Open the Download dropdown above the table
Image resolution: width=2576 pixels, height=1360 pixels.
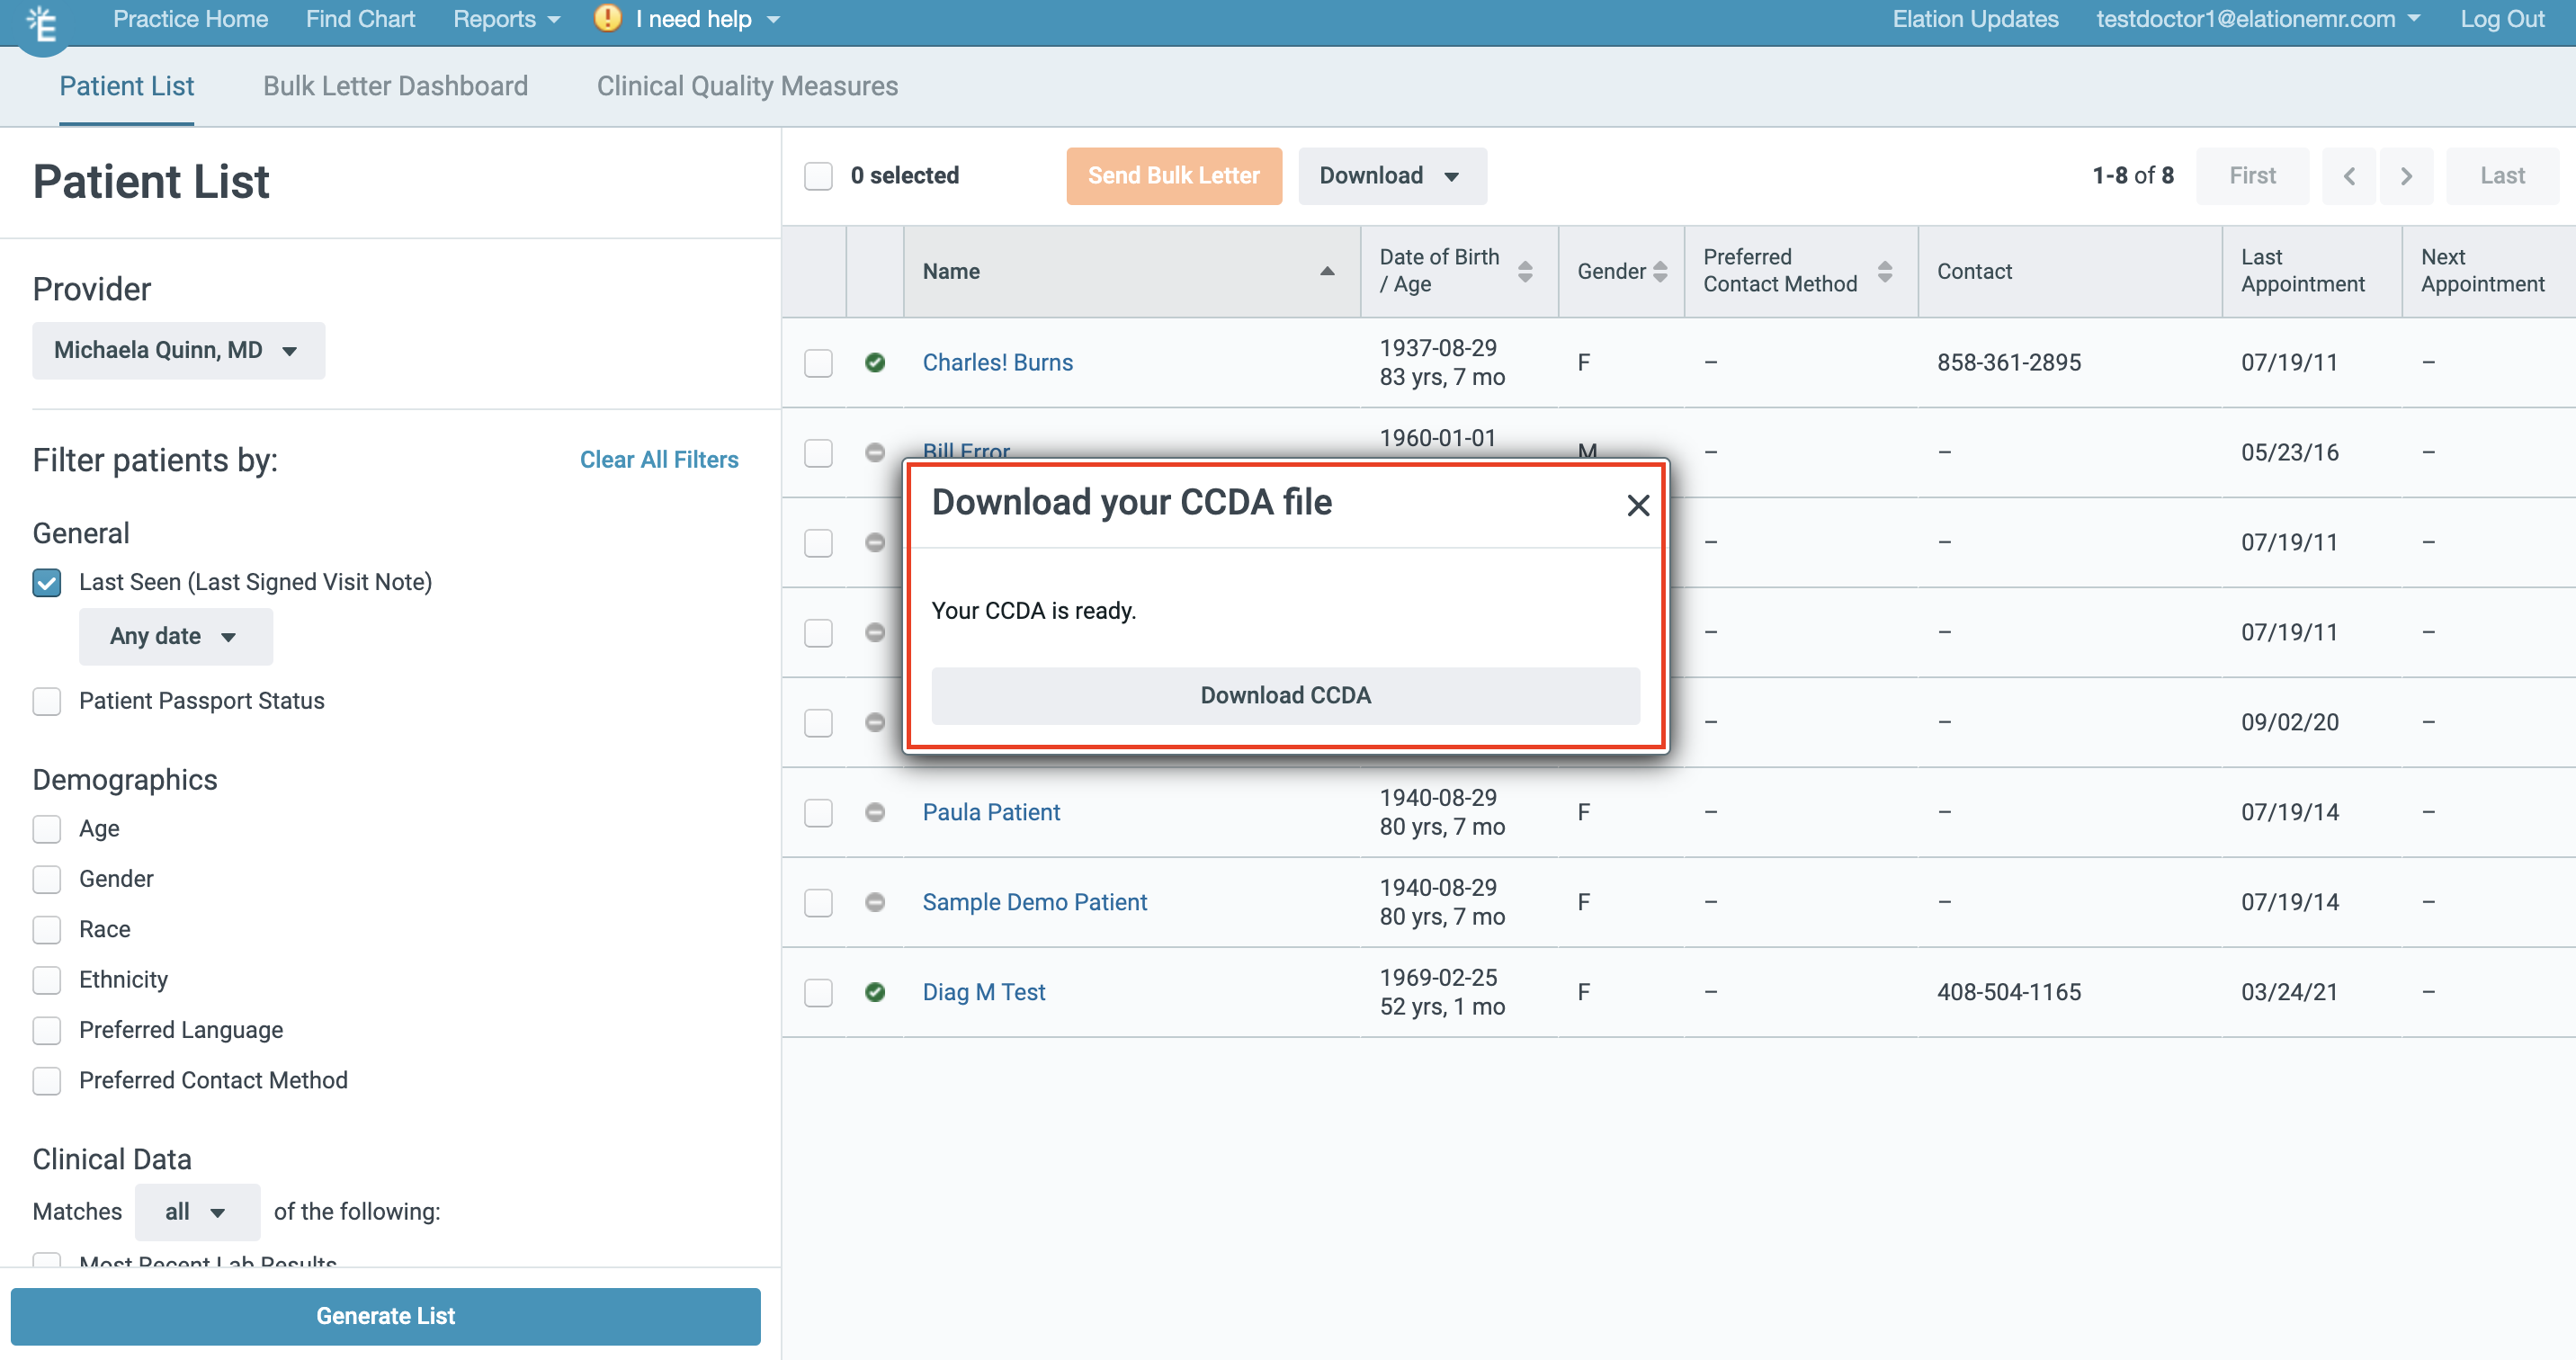coord(1391,175)
